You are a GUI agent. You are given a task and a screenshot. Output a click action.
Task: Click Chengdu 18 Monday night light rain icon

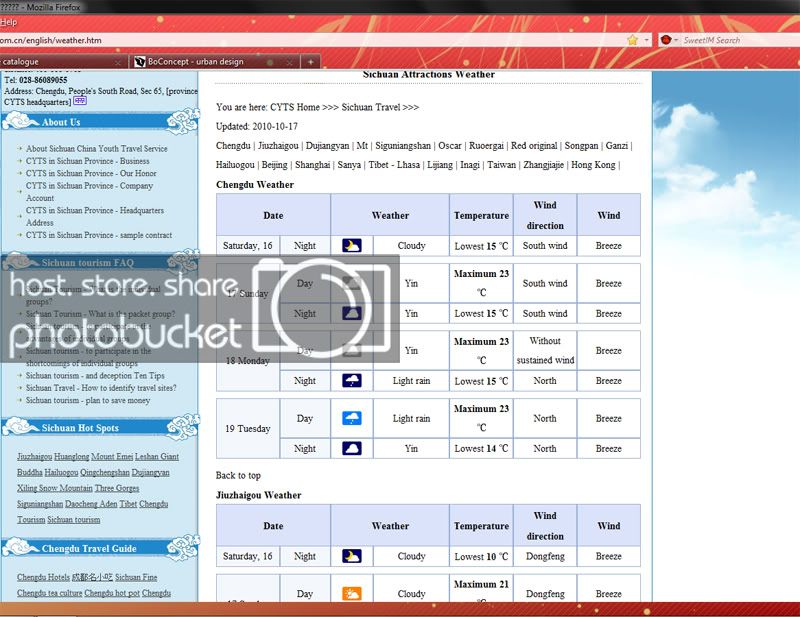click(x=352, y=381)
